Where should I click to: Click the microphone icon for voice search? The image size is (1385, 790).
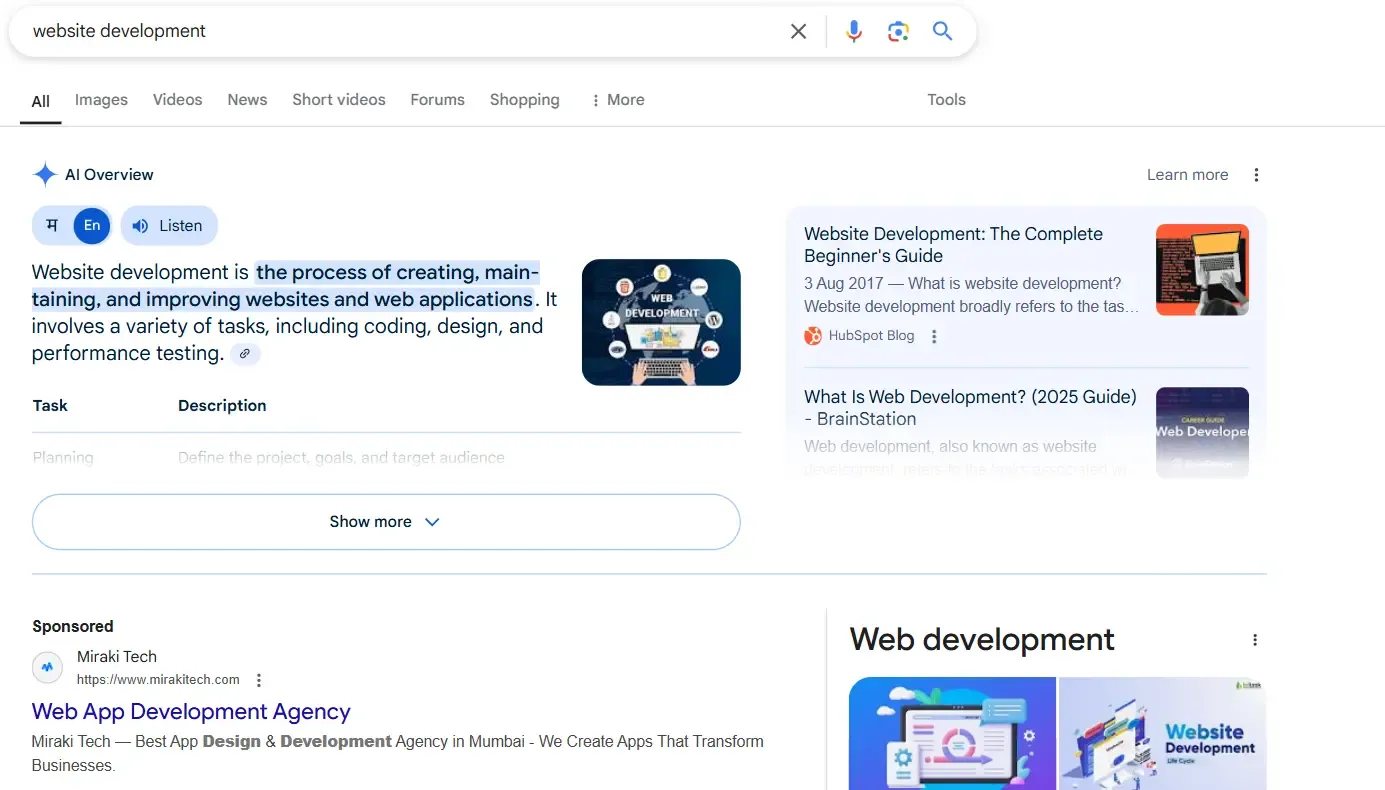(853, 31)
